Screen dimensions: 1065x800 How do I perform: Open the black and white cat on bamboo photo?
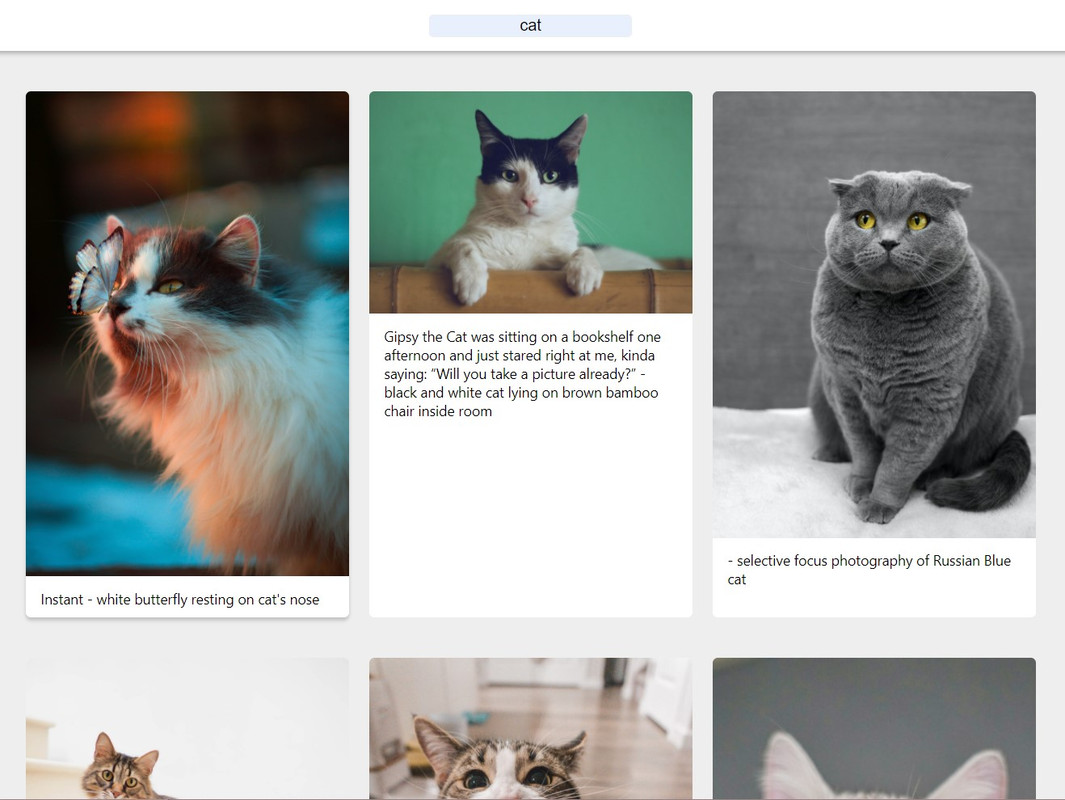click(530, 202)
